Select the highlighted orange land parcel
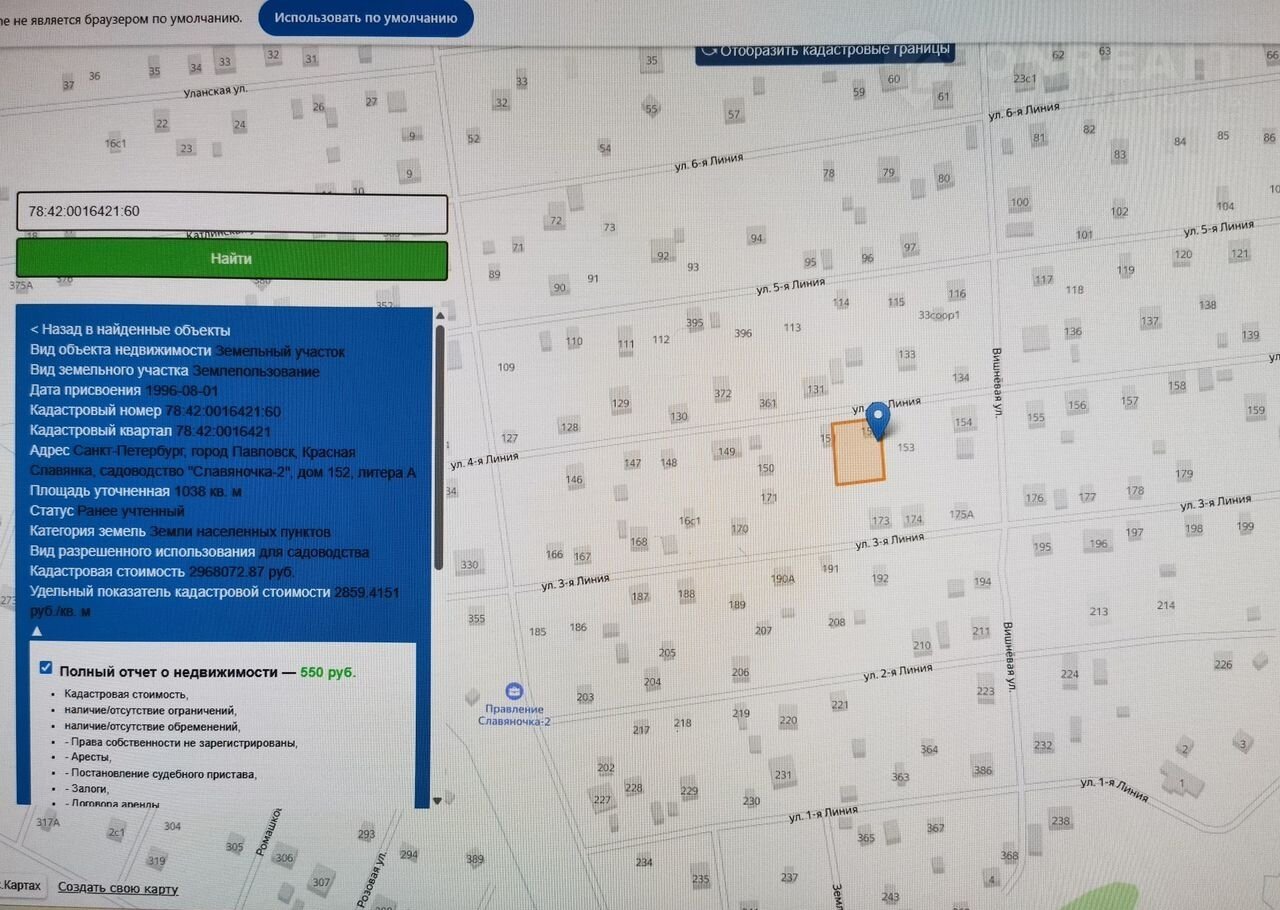The image size is (1280, 910). (859, 455)
